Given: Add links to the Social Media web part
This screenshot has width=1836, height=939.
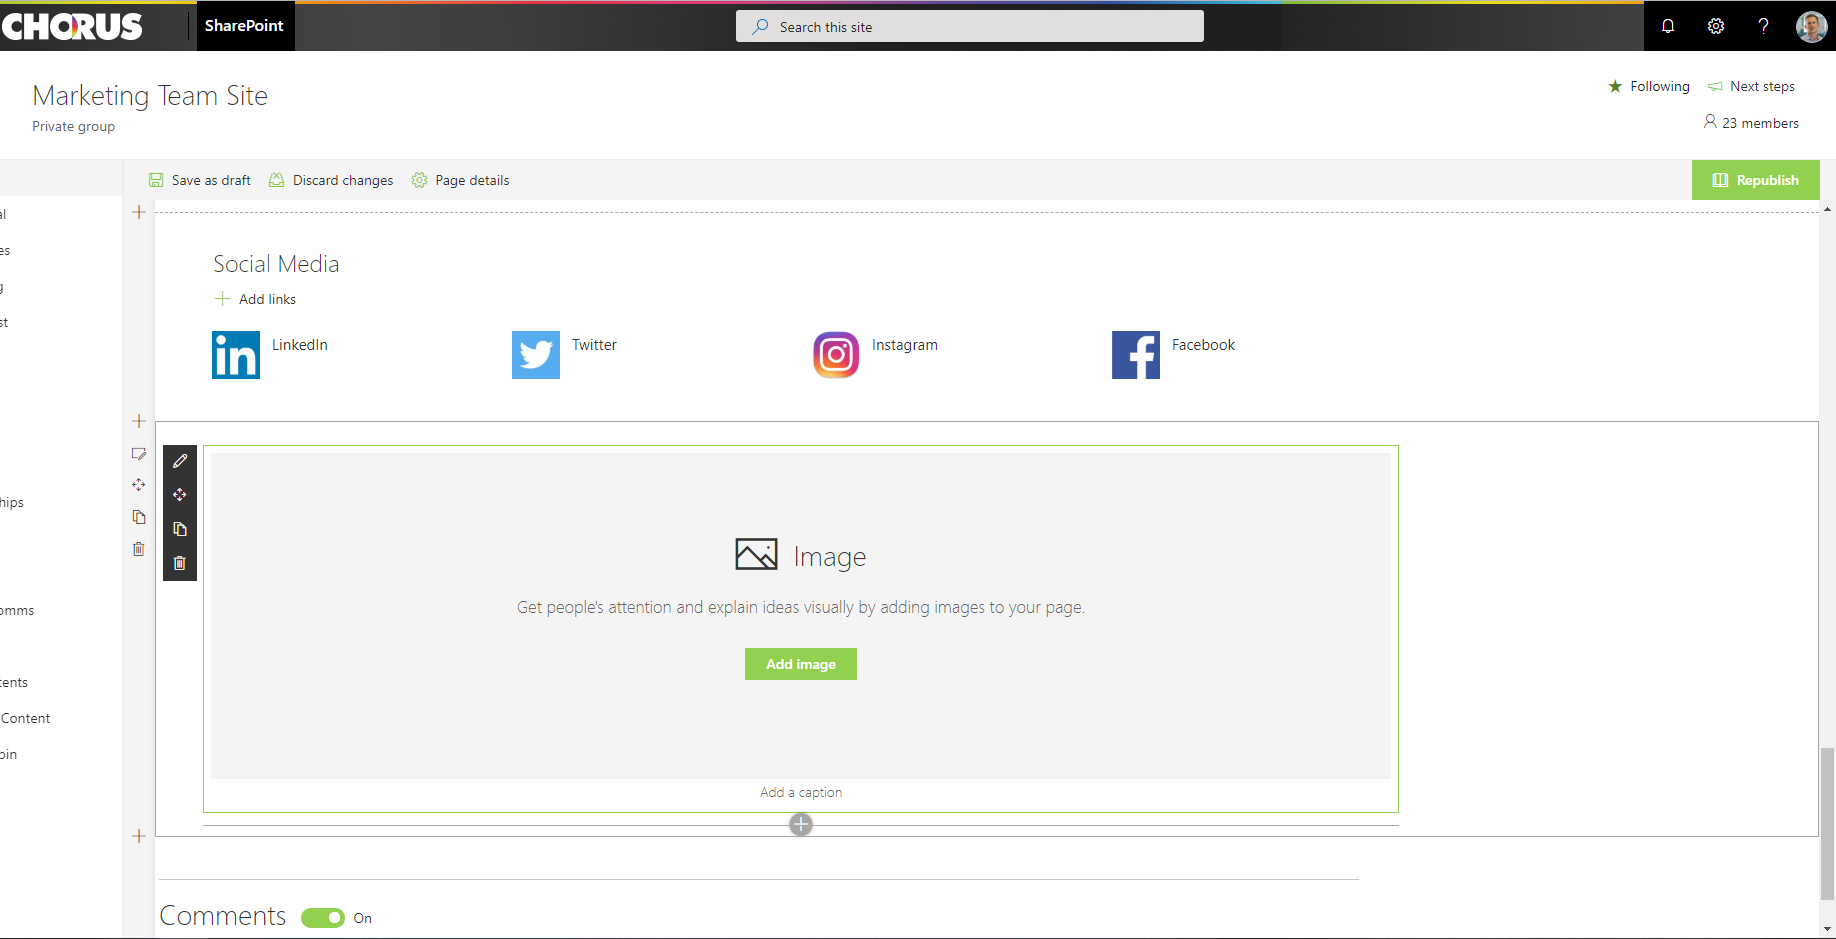Looking at the screenshot, I should click(256, 299).
